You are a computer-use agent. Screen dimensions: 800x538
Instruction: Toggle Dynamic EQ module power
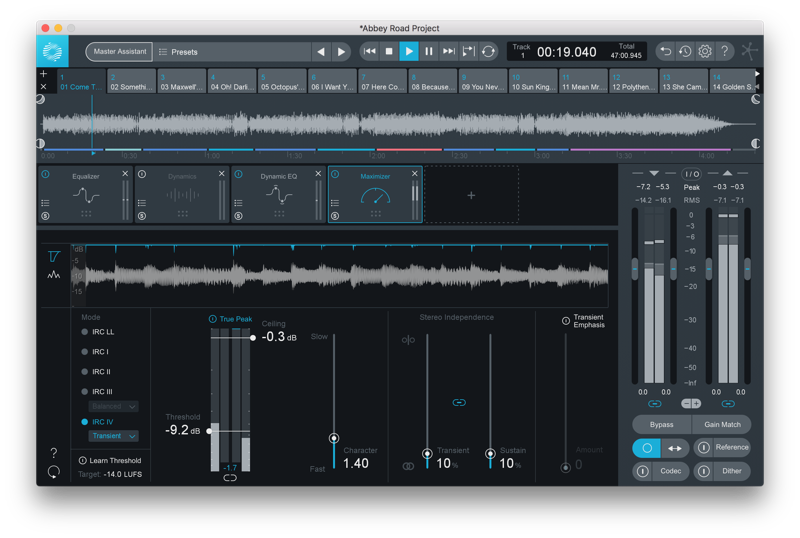(238, 175)
